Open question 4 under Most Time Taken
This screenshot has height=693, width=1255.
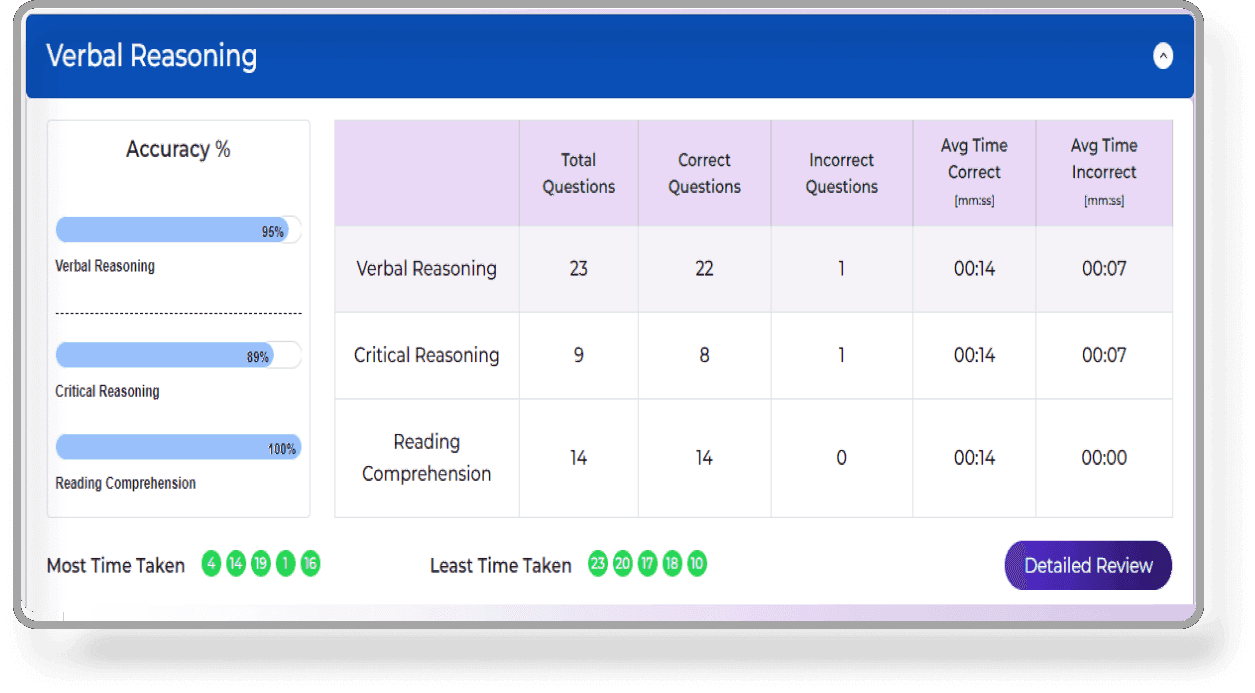pyautogui.click(x=211, y=564)
